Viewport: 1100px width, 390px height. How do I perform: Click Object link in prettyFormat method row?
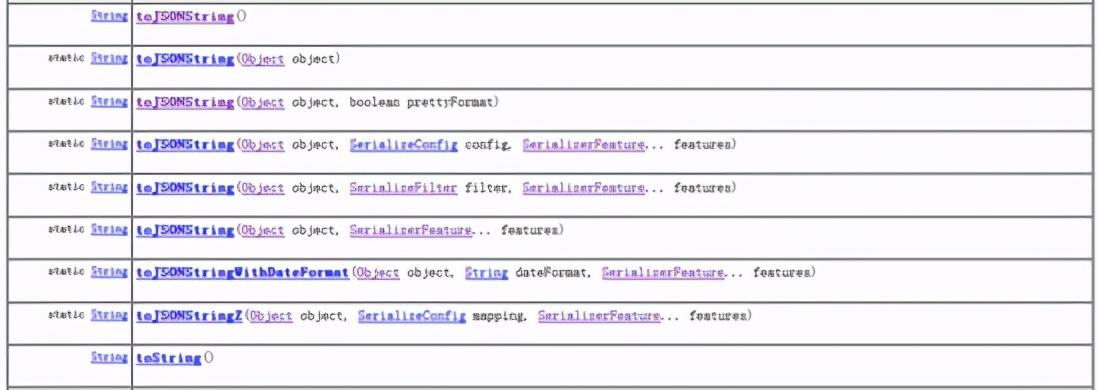tap(262, 102)
